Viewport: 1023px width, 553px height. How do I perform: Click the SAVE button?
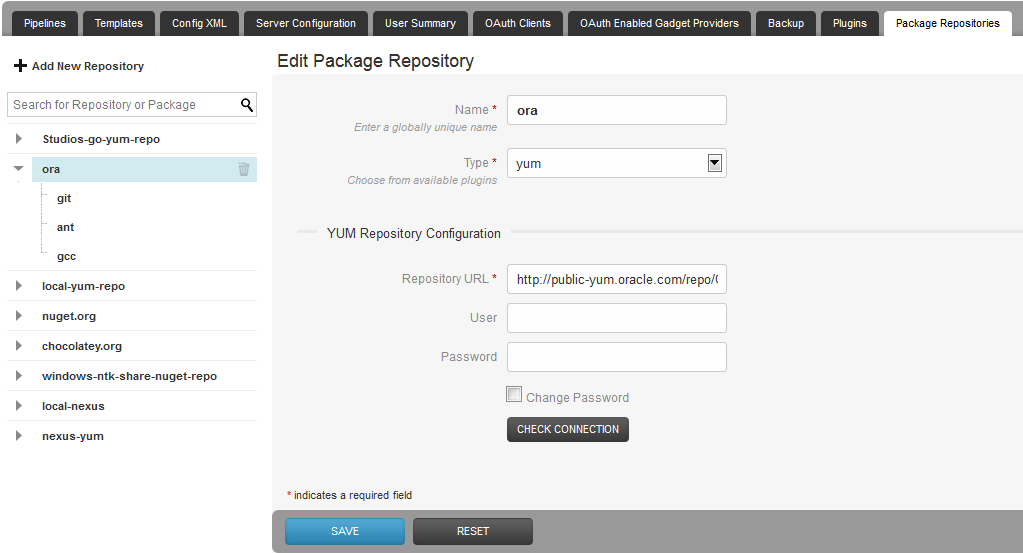[344, 531]
